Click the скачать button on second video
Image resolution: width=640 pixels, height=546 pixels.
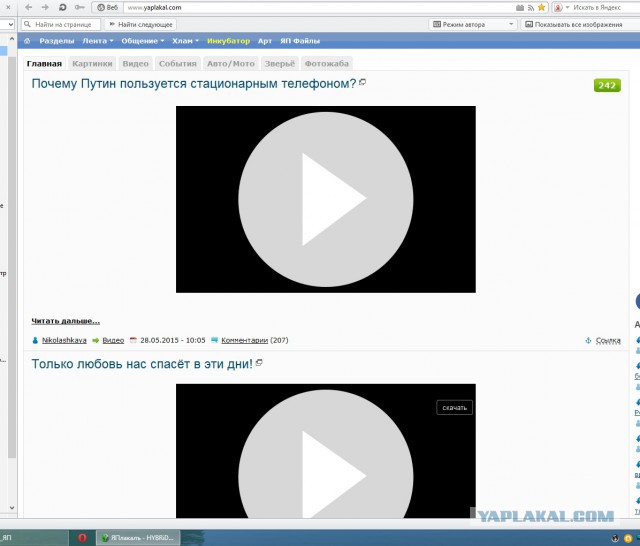[455, 407]
